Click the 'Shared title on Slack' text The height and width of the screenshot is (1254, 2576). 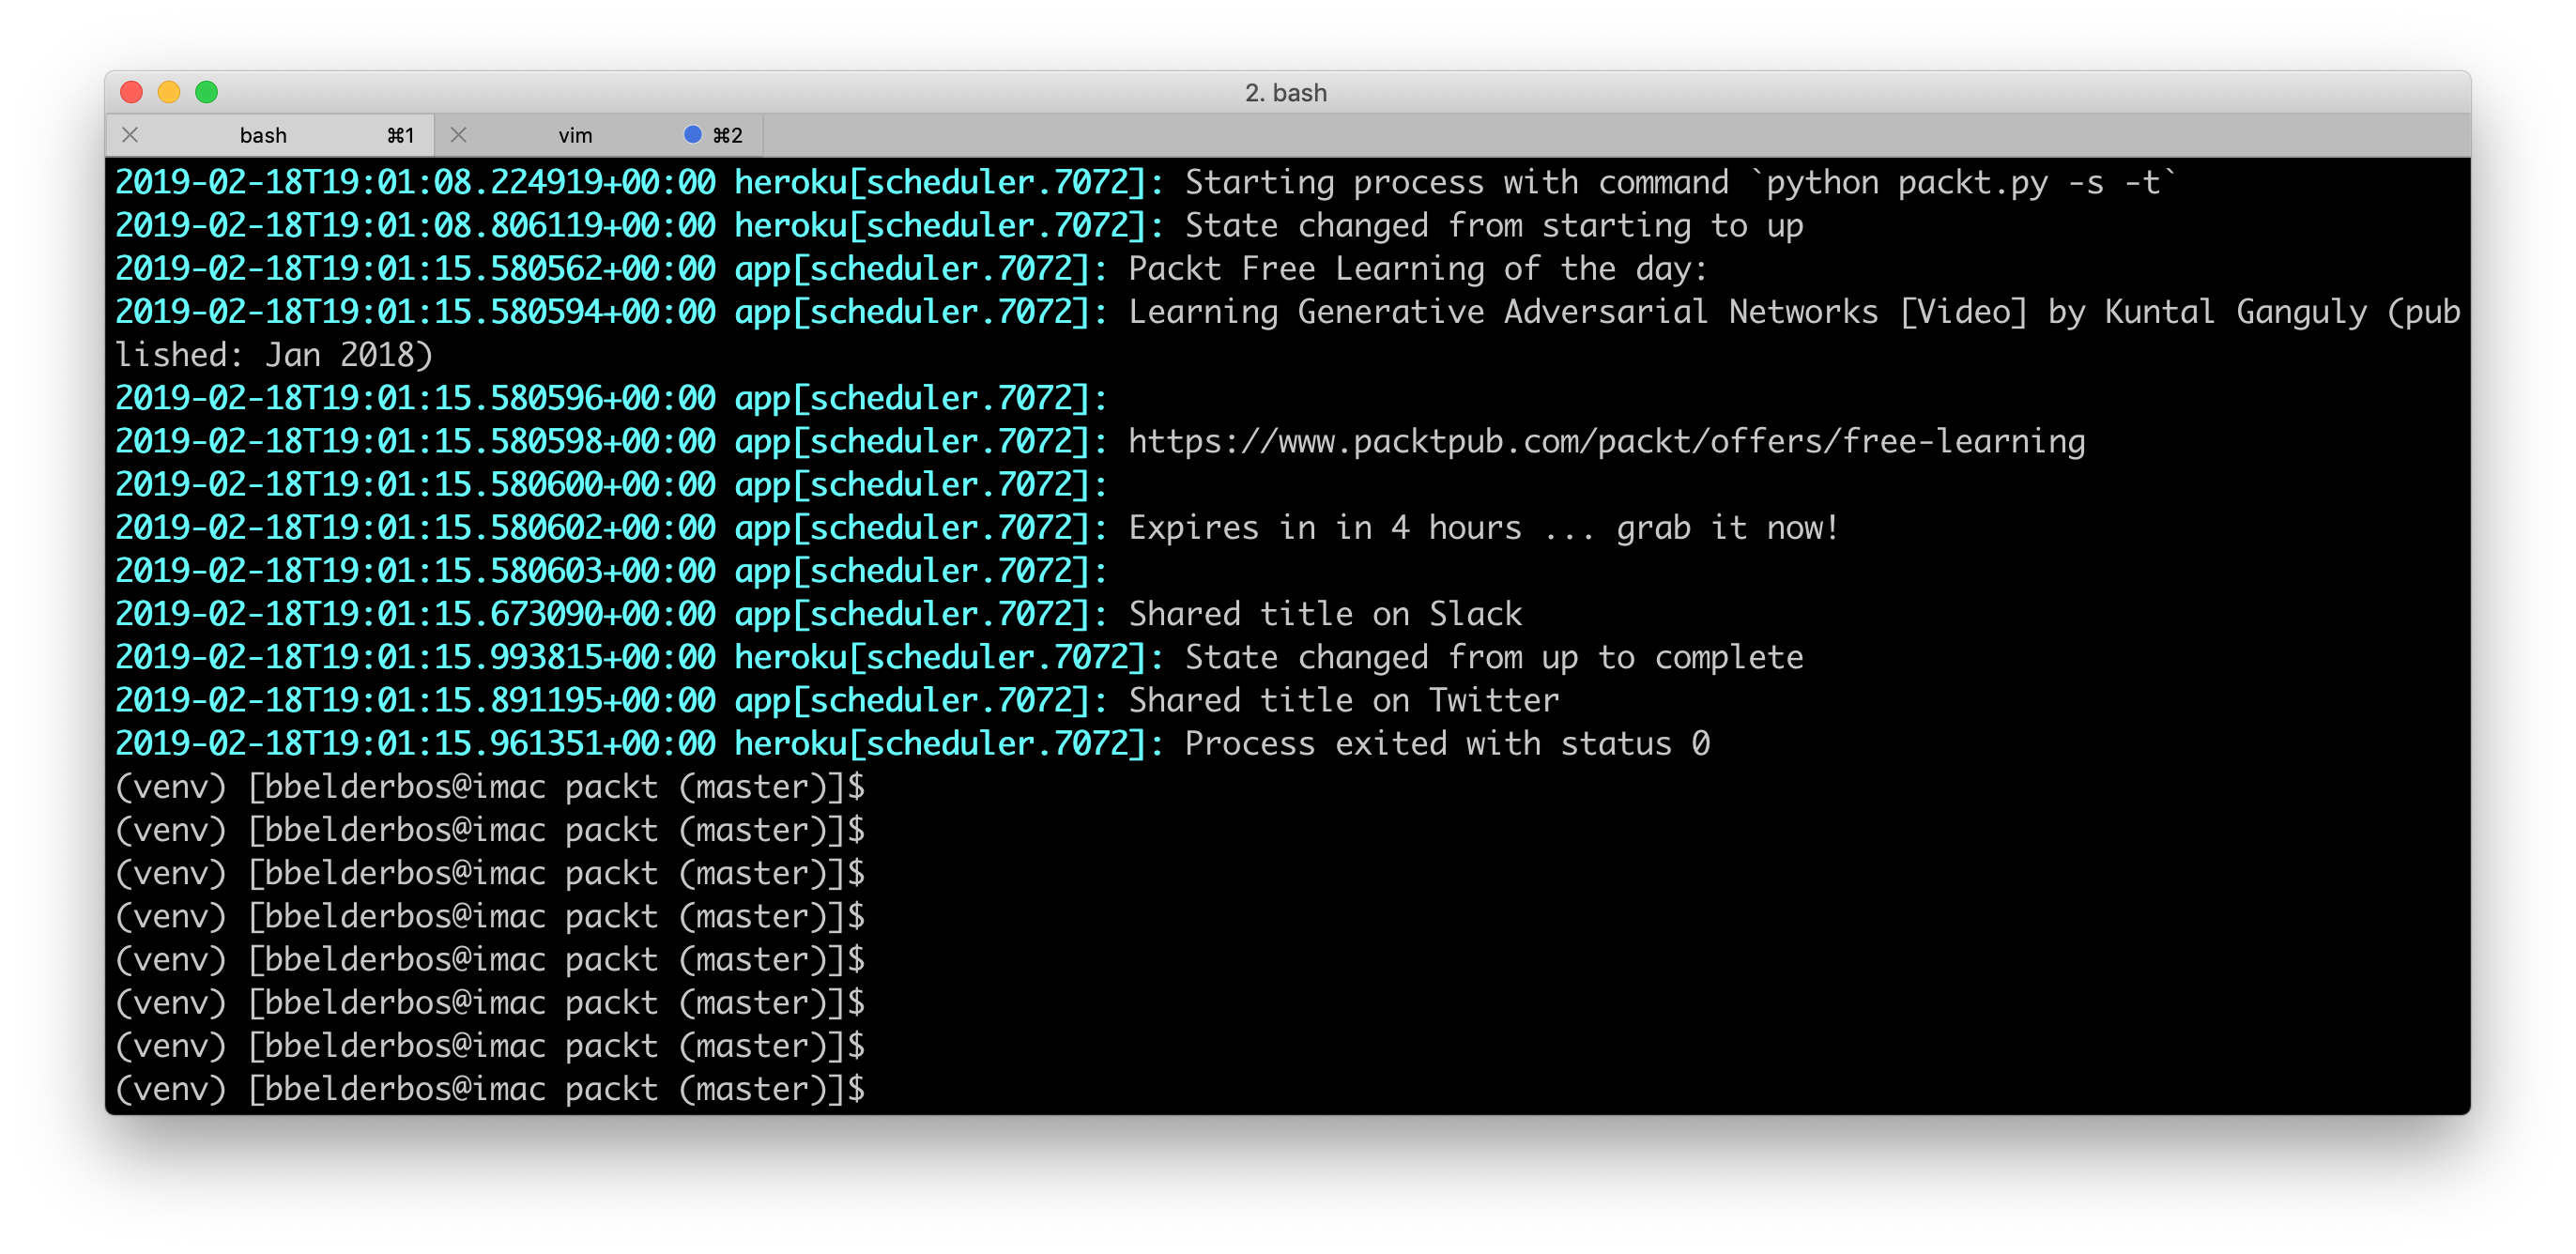(1325, 614)
